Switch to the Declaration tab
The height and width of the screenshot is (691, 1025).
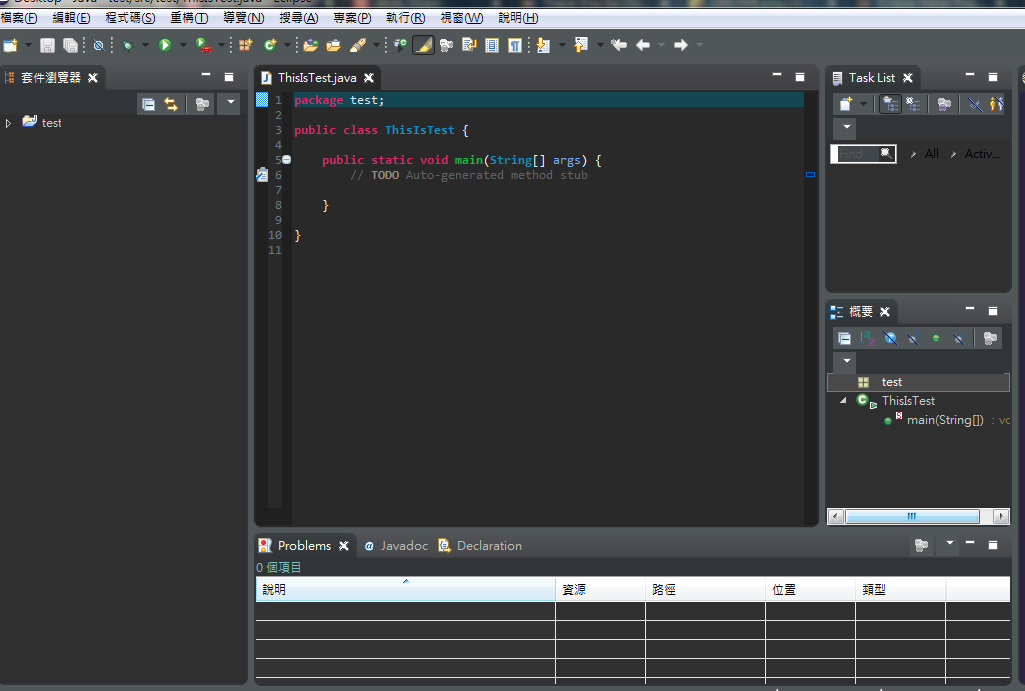[480, 546]
